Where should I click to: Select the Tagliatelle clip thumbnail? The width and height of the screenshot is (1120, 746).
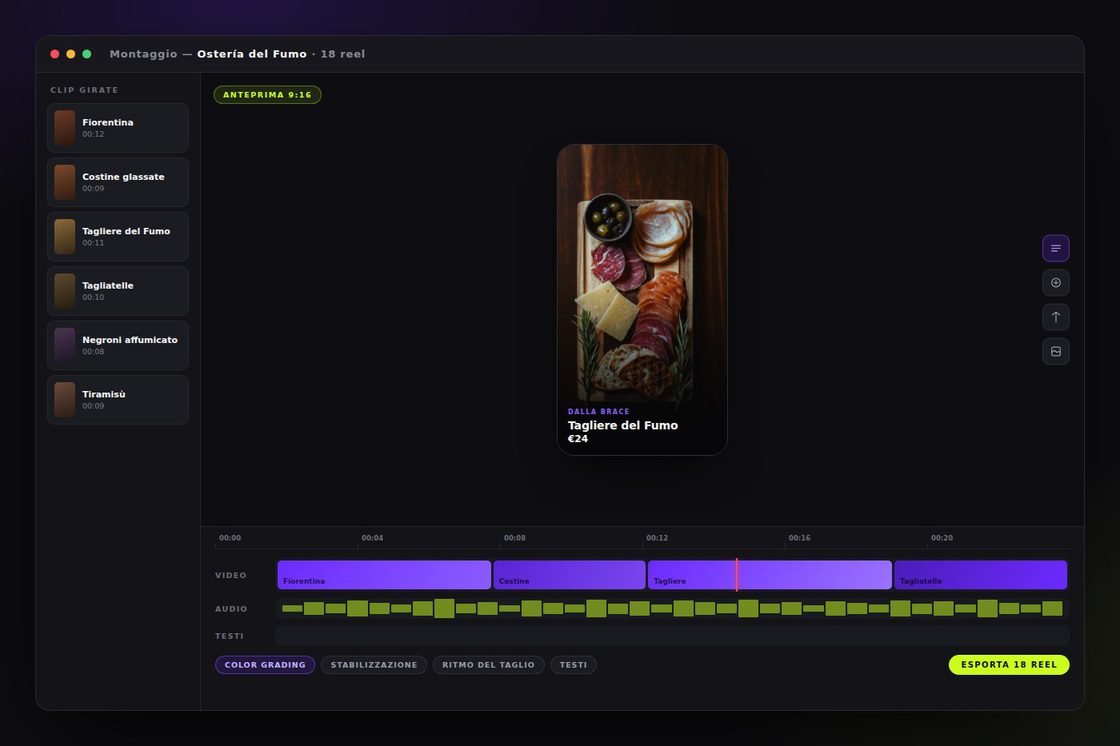pos(65,291)
